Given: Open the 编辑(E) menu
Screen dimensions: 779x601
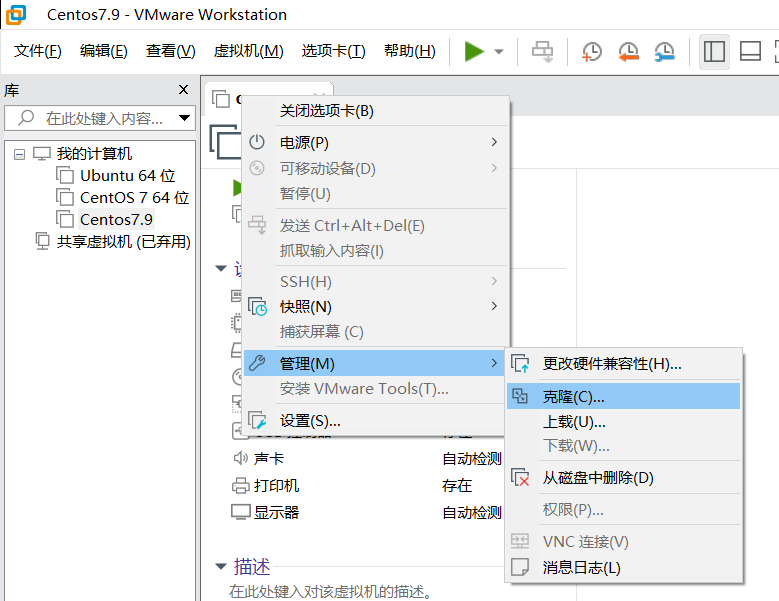Looking at the screenshot, I should click(104, 51).
